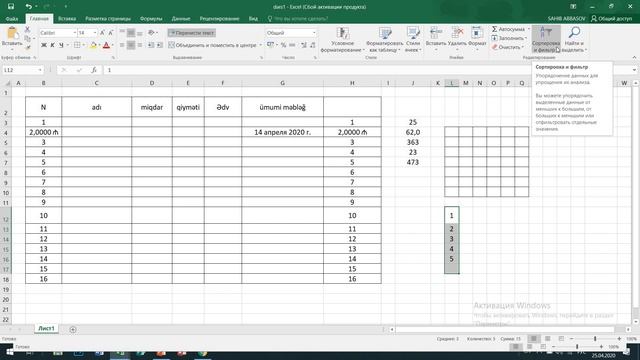Apply the yellow fill color bucket

(93, 45)
